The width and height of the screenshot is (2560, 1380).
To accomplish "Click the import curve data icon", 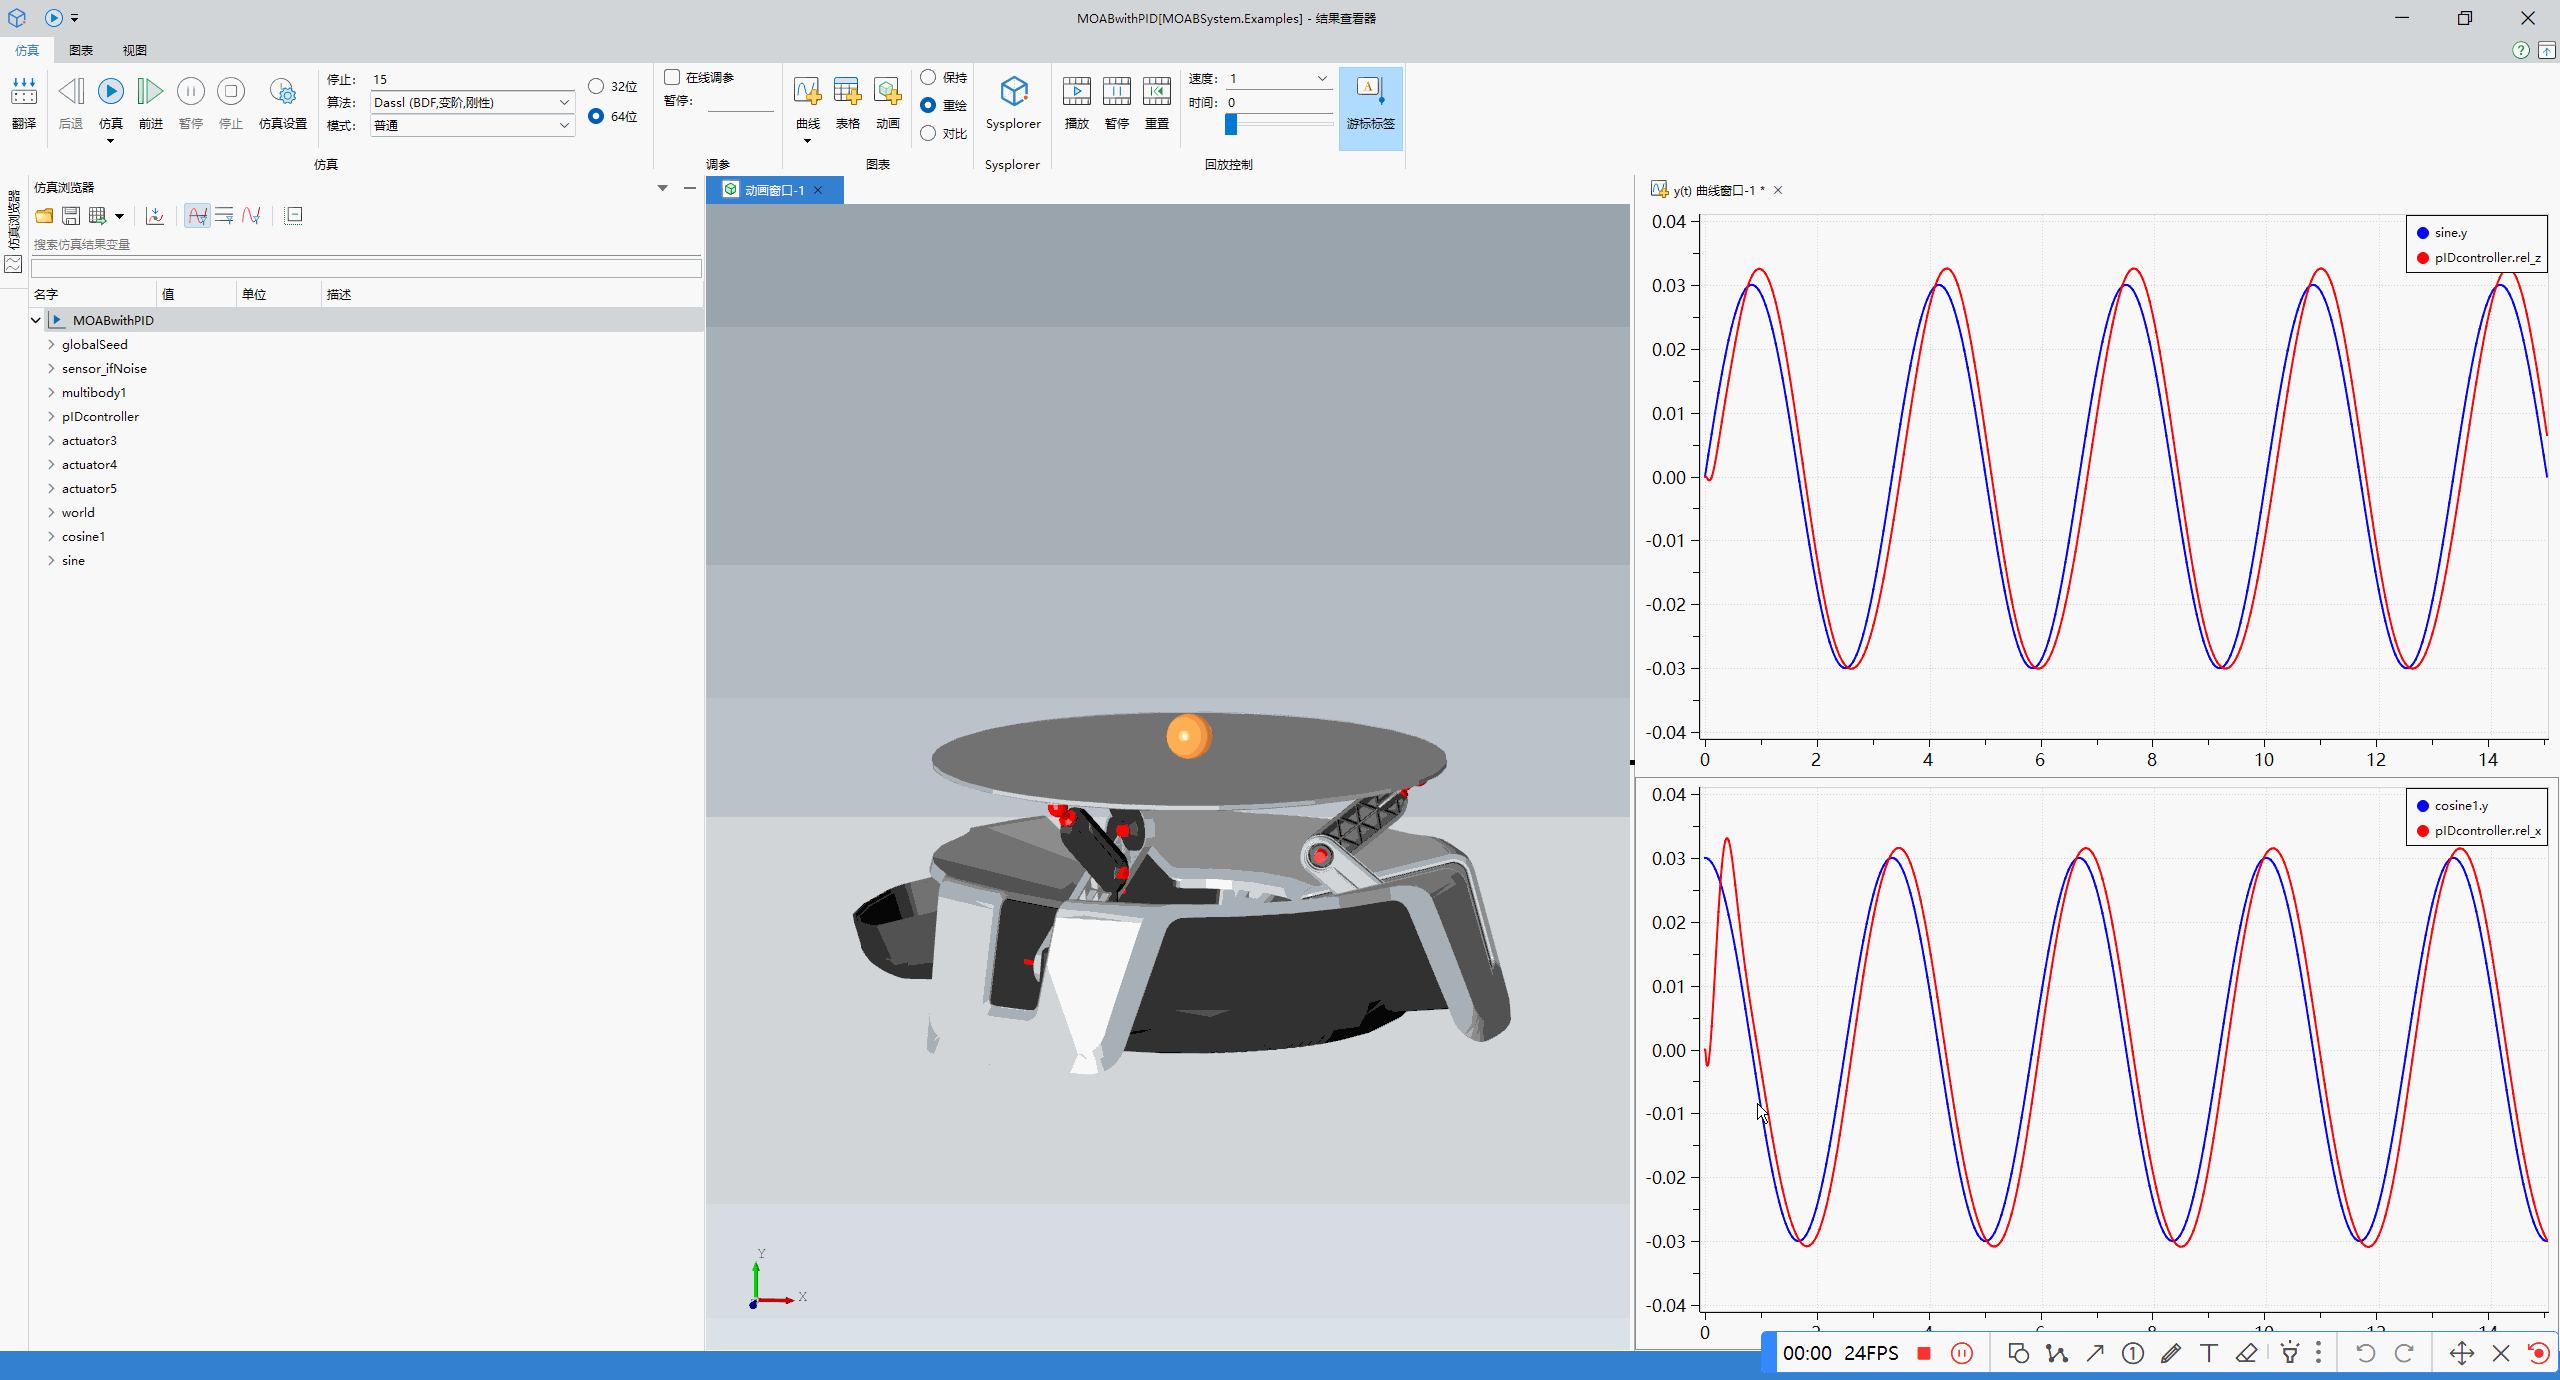I will click(x=155, y=216).
